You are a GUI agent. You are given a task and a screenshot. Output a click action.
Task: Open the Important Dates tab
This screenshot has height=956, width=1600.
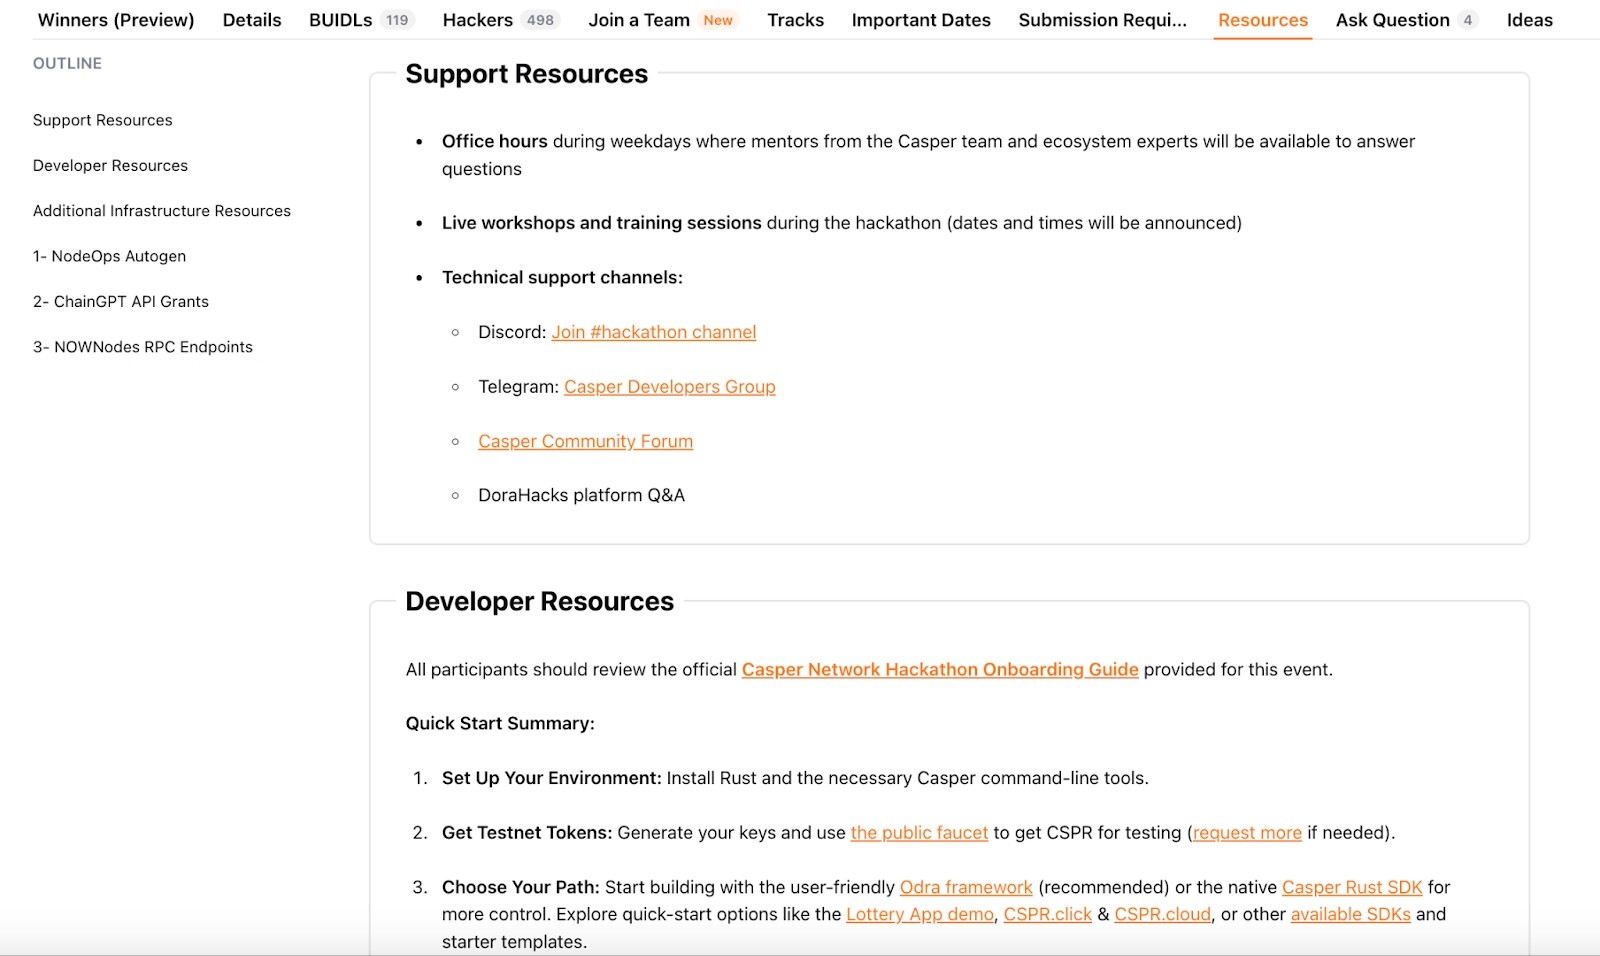coord(921,20)
